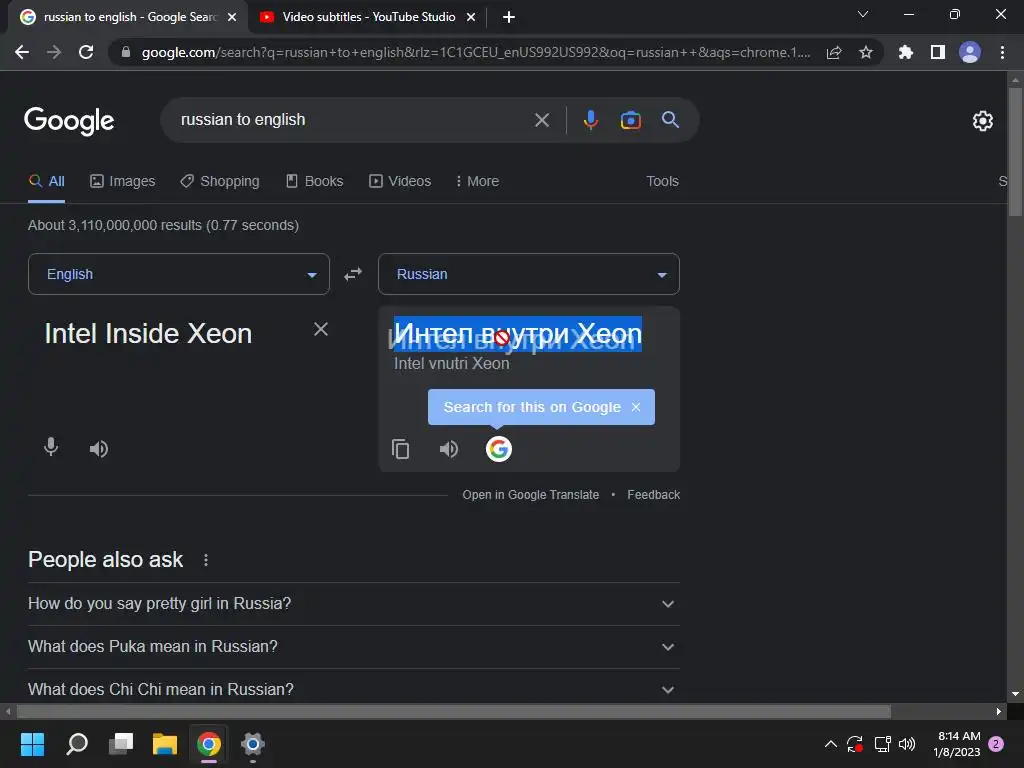Reload the page
The height and width of the screenshot is (768, 1024).
86,52
